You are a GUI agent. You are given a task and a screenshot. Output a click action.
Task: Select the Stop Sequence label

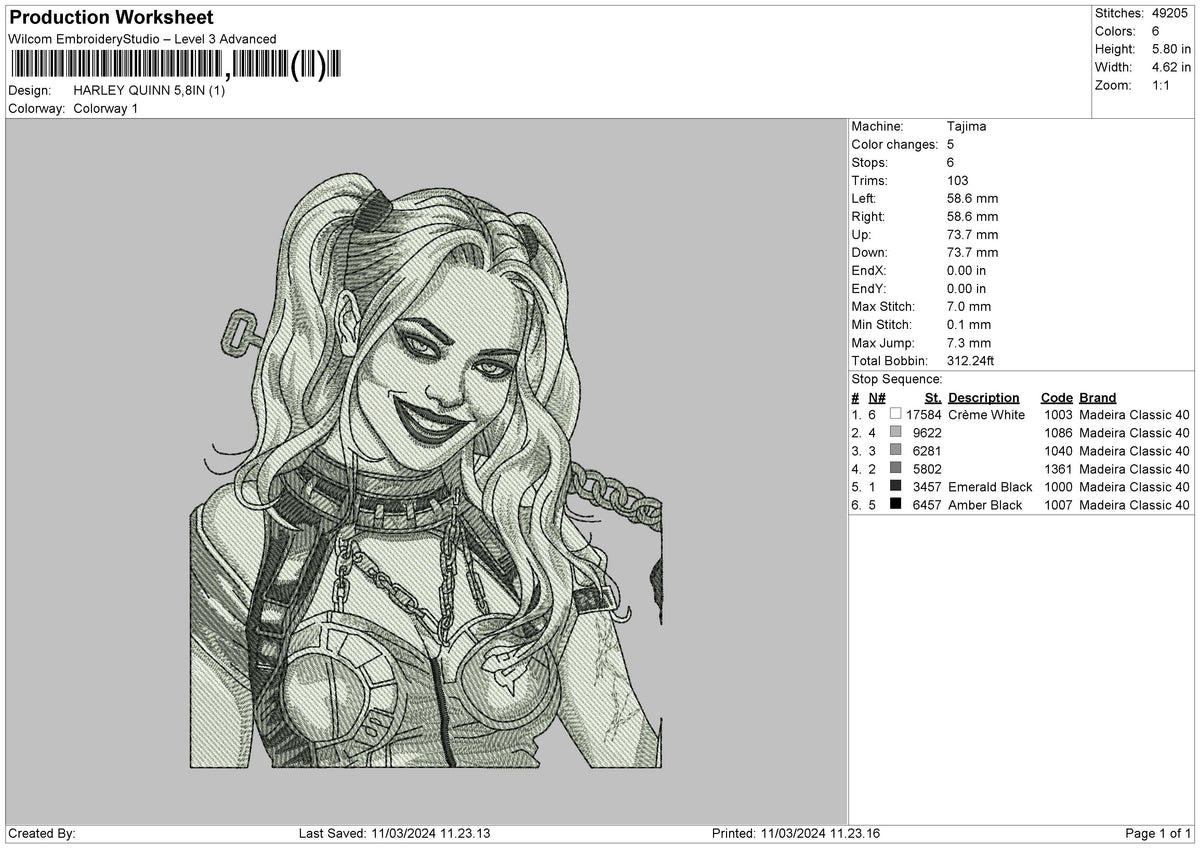[897, 380]
